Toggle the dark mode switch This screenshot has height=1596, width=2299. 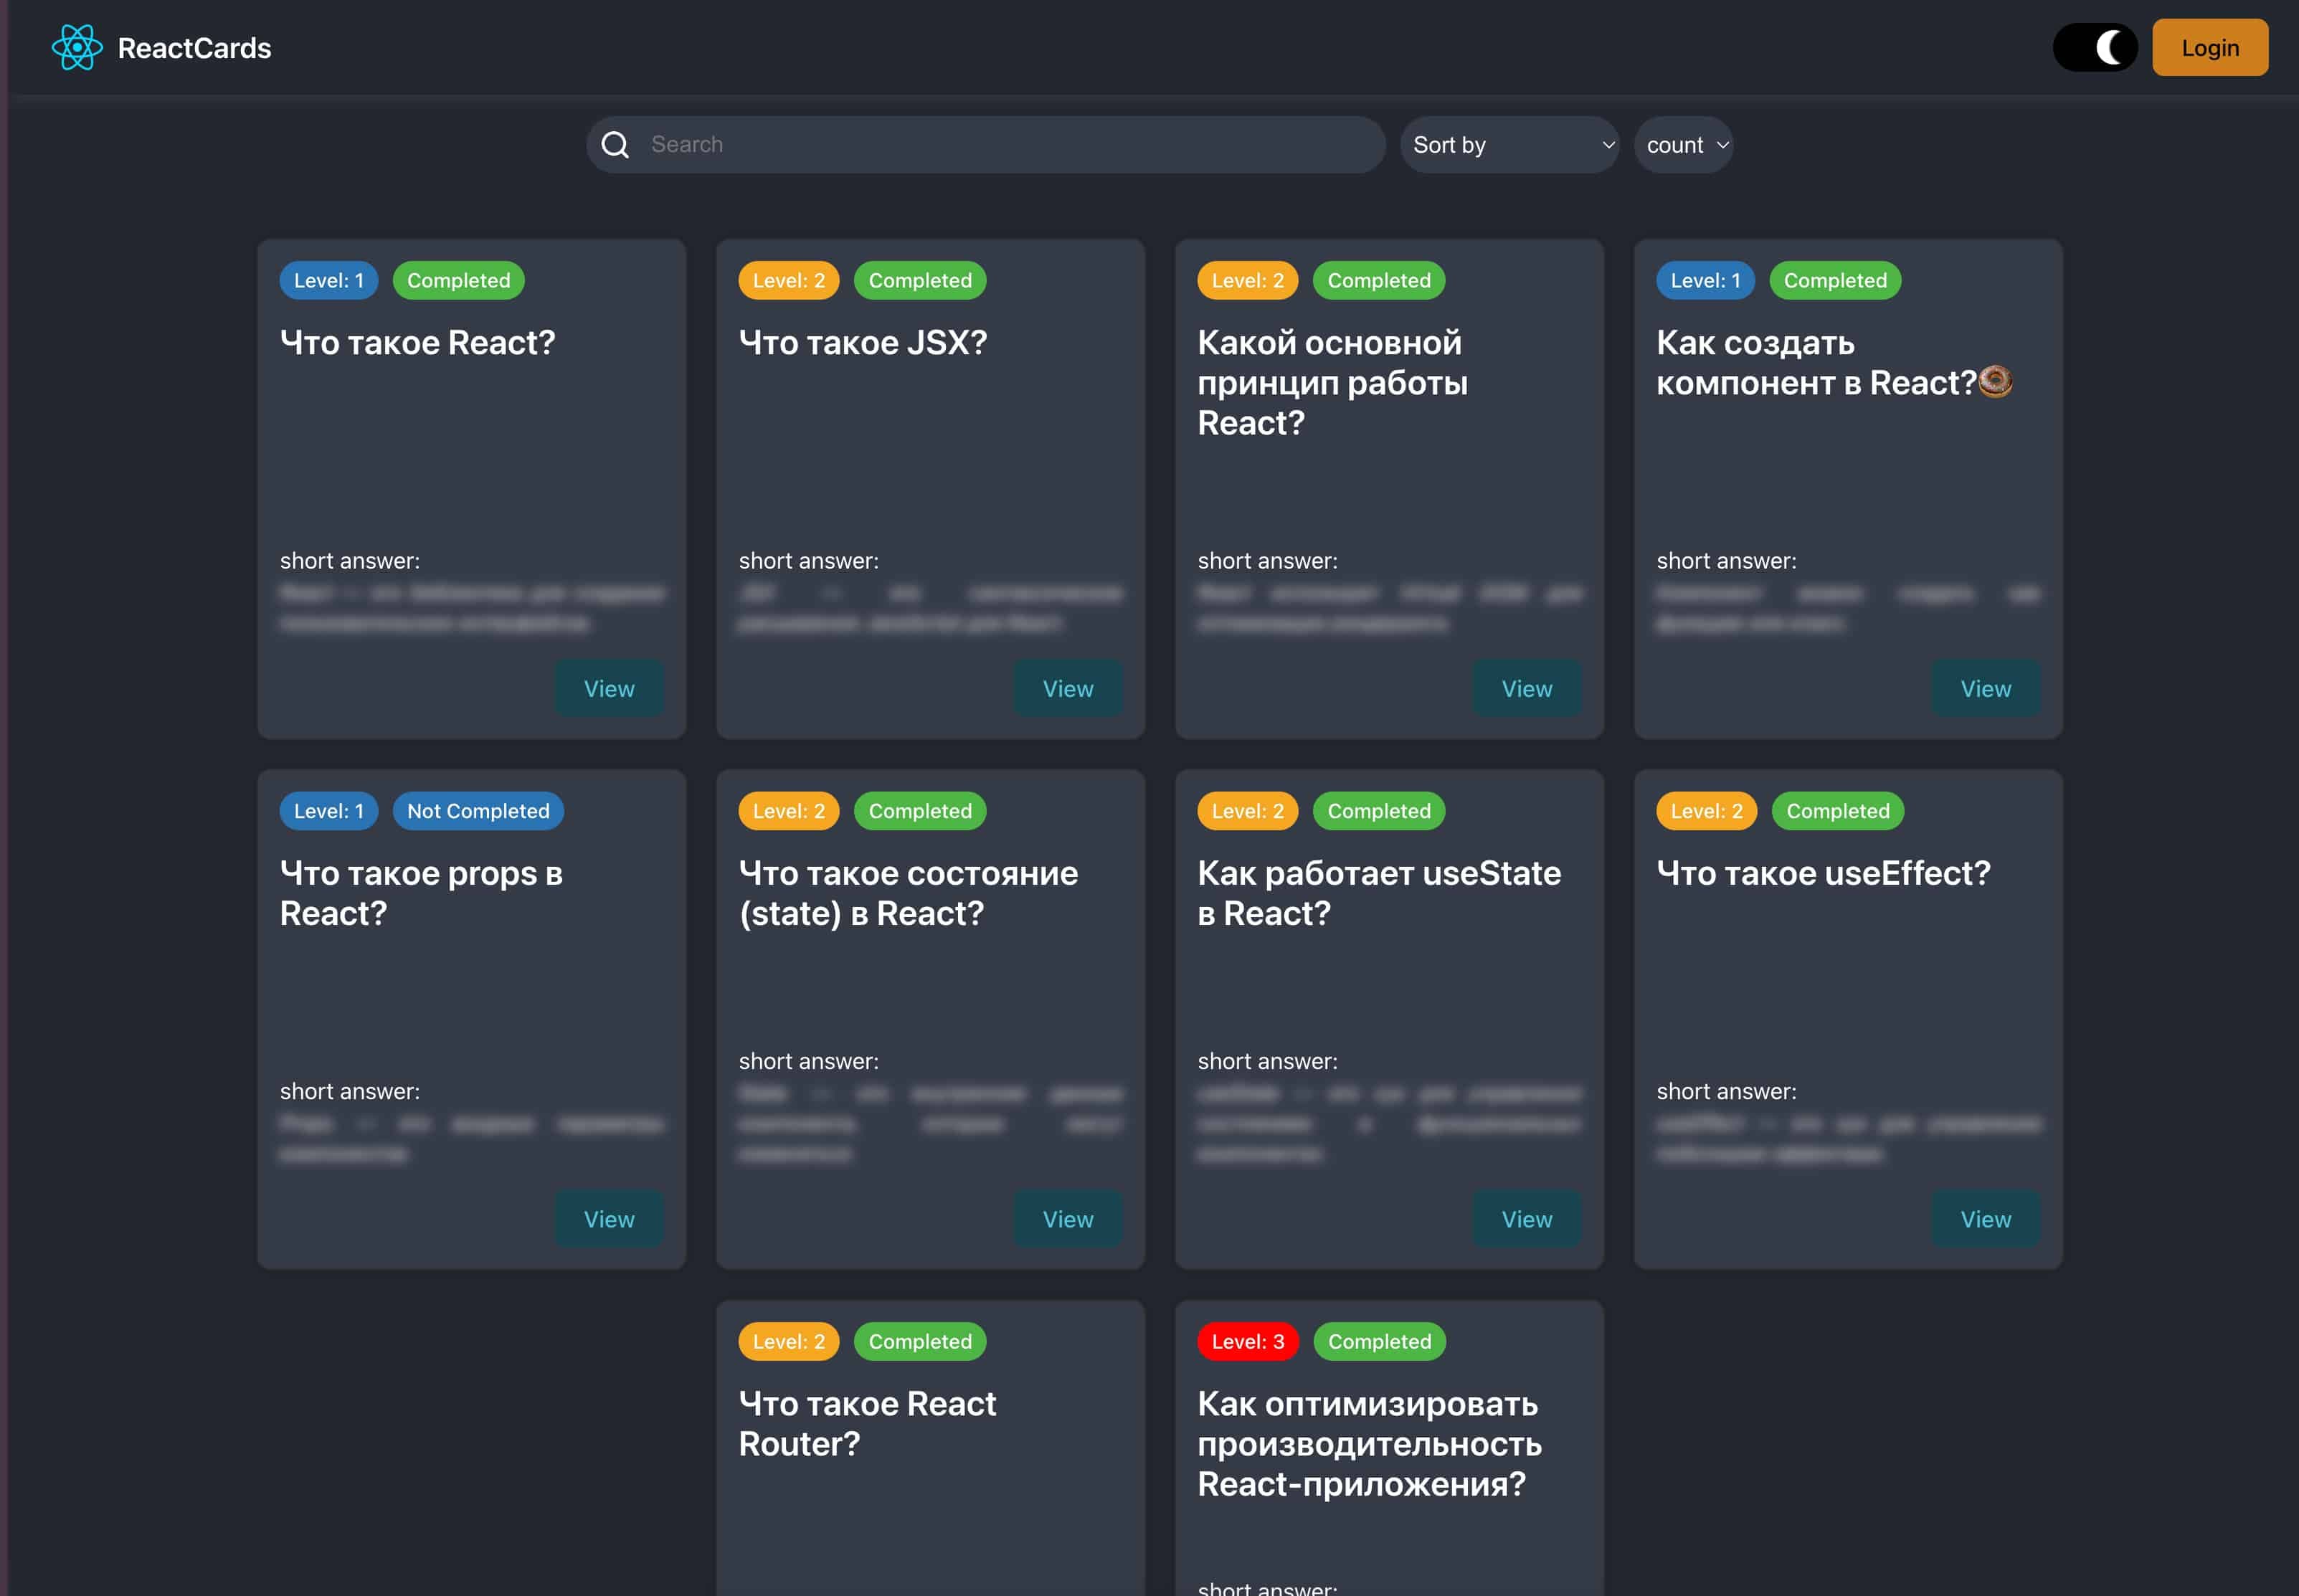click(x=2094, y=47)
